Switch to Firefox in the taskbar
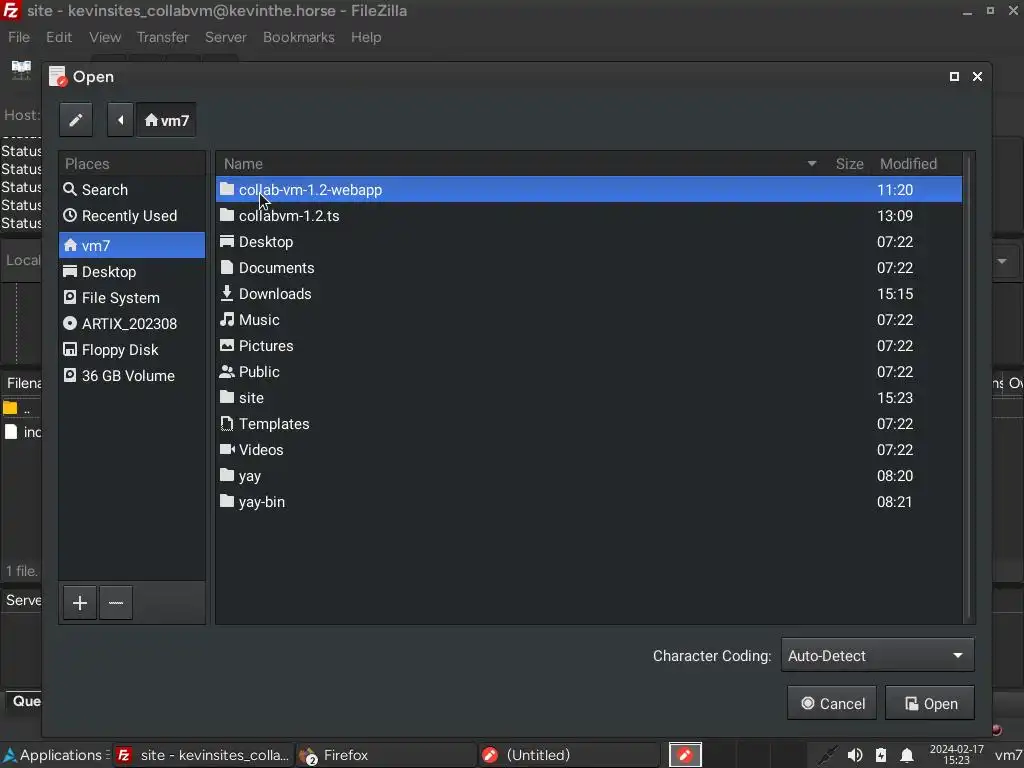 (x=385, y=755)
